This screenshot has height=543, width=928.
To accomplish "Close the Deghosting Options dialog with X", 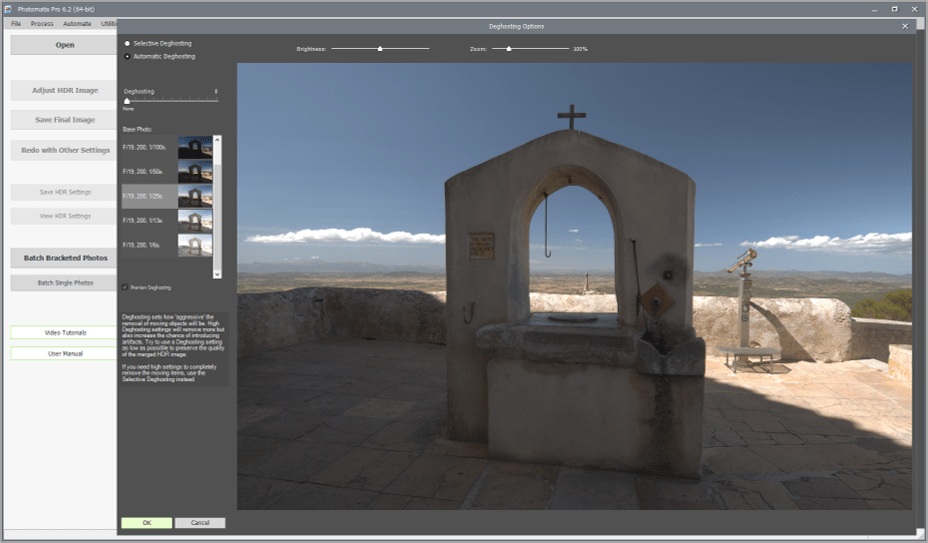I will [x=905, y=26].
